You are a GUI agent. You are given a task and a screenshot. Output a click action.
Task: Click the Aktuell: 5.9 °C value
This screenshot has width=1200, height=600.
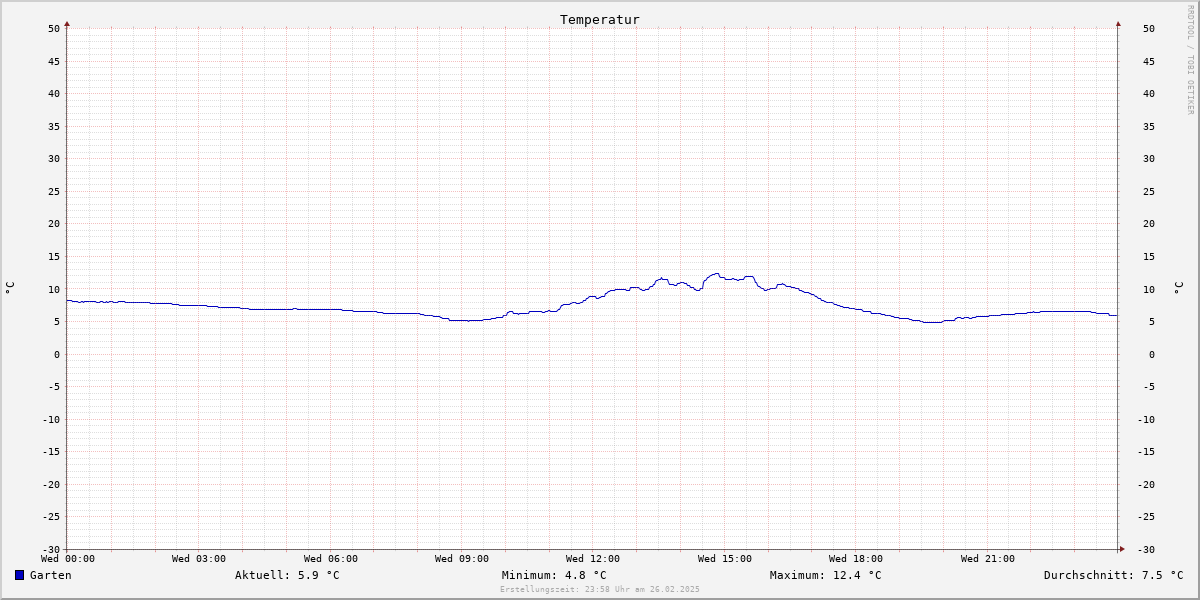coord(287,575)
